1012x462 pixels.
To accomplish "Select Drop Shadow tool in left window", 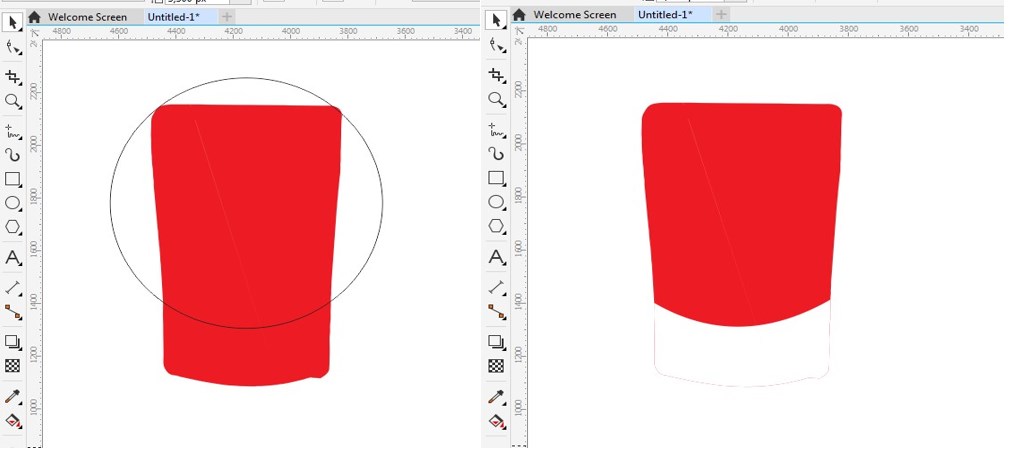I will tap(12, 342).
